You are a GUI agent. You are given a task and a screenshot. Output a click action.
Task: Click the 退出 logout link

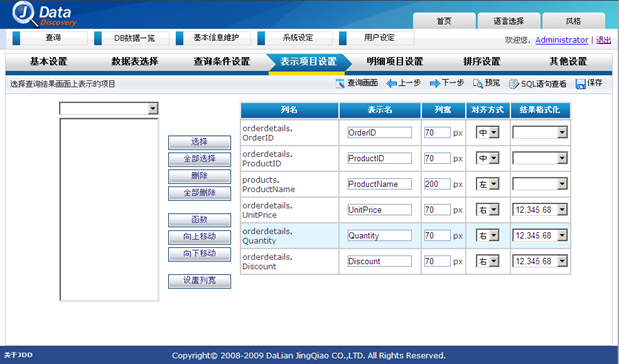click(604, 40)
